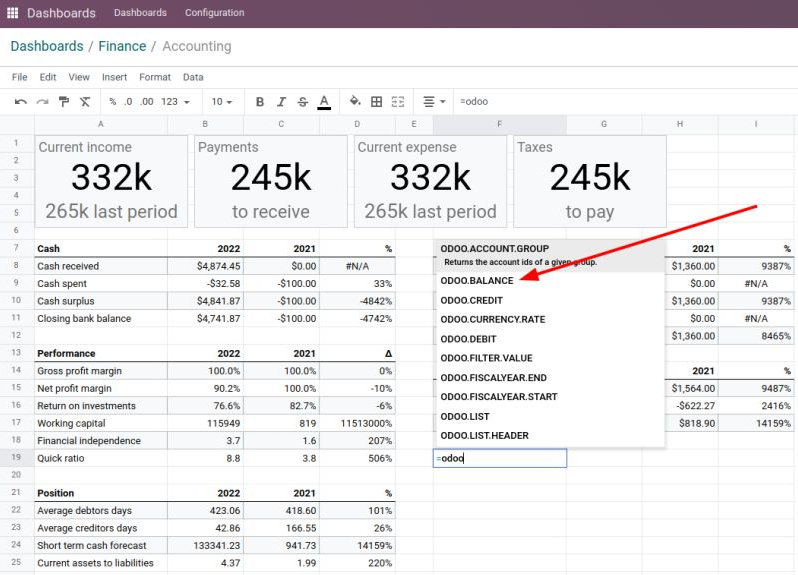The image size is (798, 575).
Task: Toggle bold formatting
Action: click(x=260, y=102)
